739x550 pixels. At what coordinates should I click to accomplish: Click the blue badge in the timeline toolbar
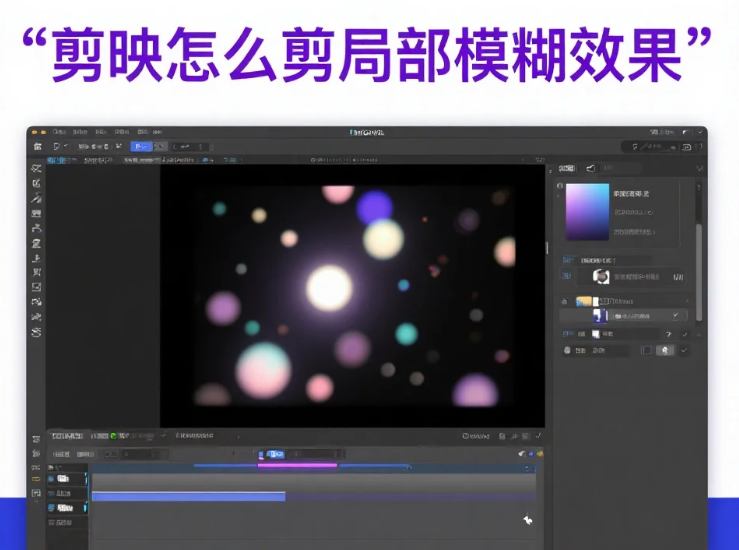275,454
